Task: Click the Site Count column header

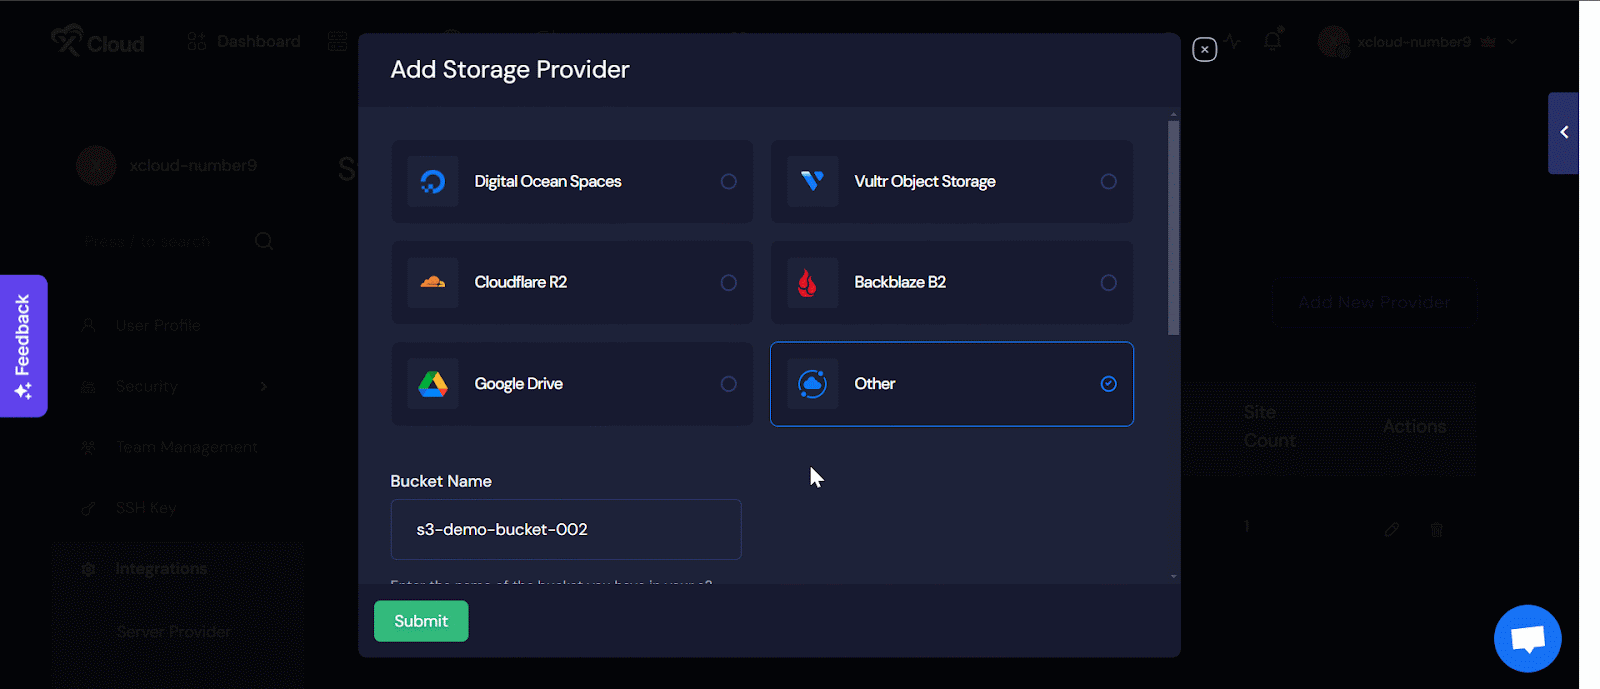Action: coord(1270,426)
